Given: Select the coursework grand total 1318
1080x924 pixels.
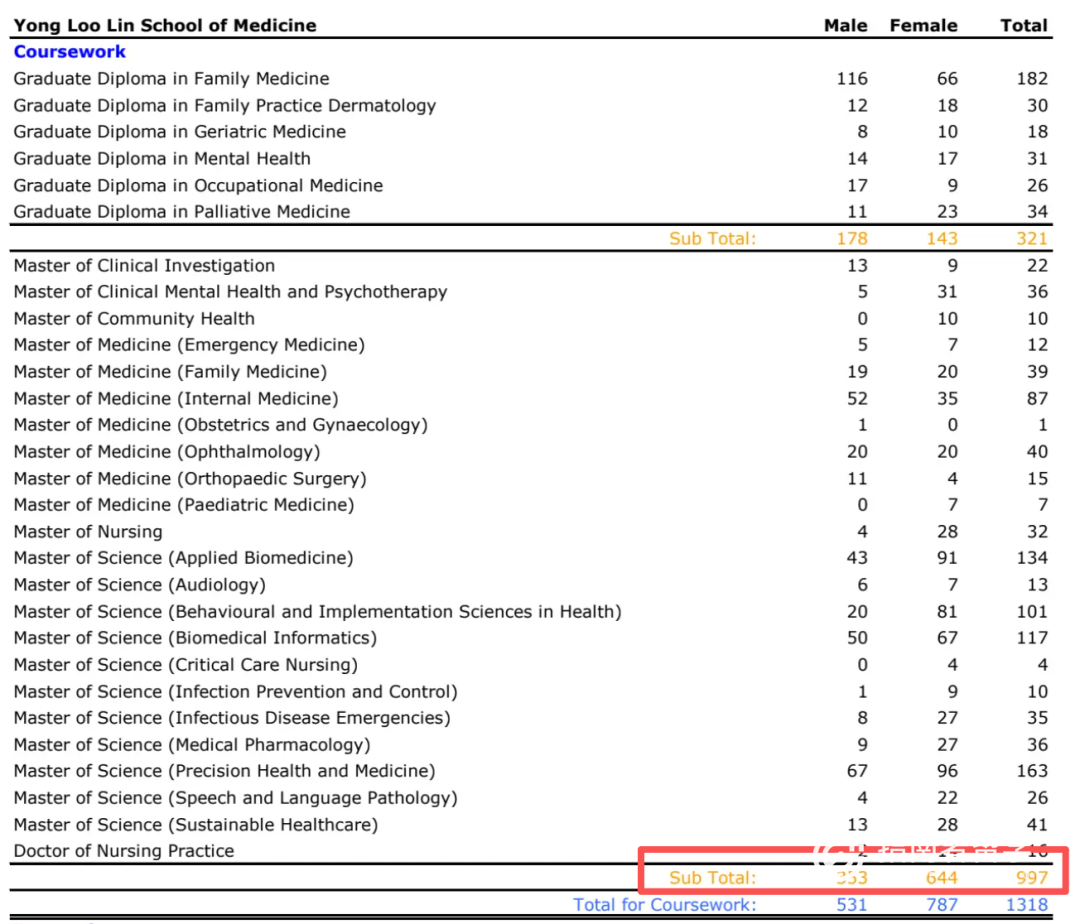Looking at the screenshot, I should (x=1026, y=905).
